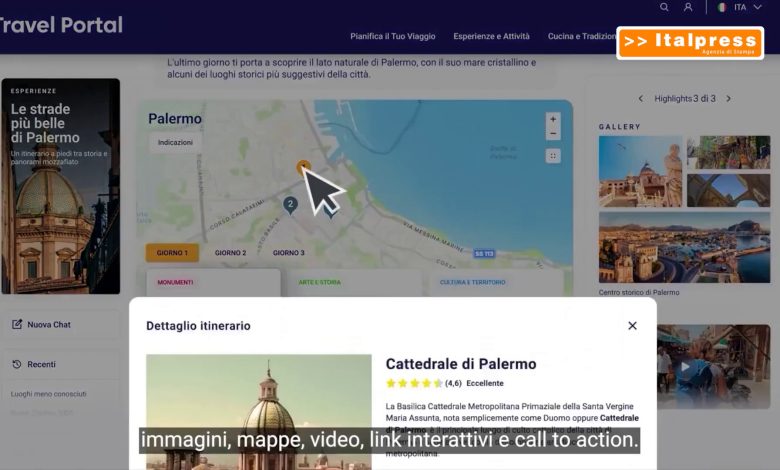Zoom in the map with plus button
The width and height of the screenshot is (780, 470).
(x=553, y=119)
